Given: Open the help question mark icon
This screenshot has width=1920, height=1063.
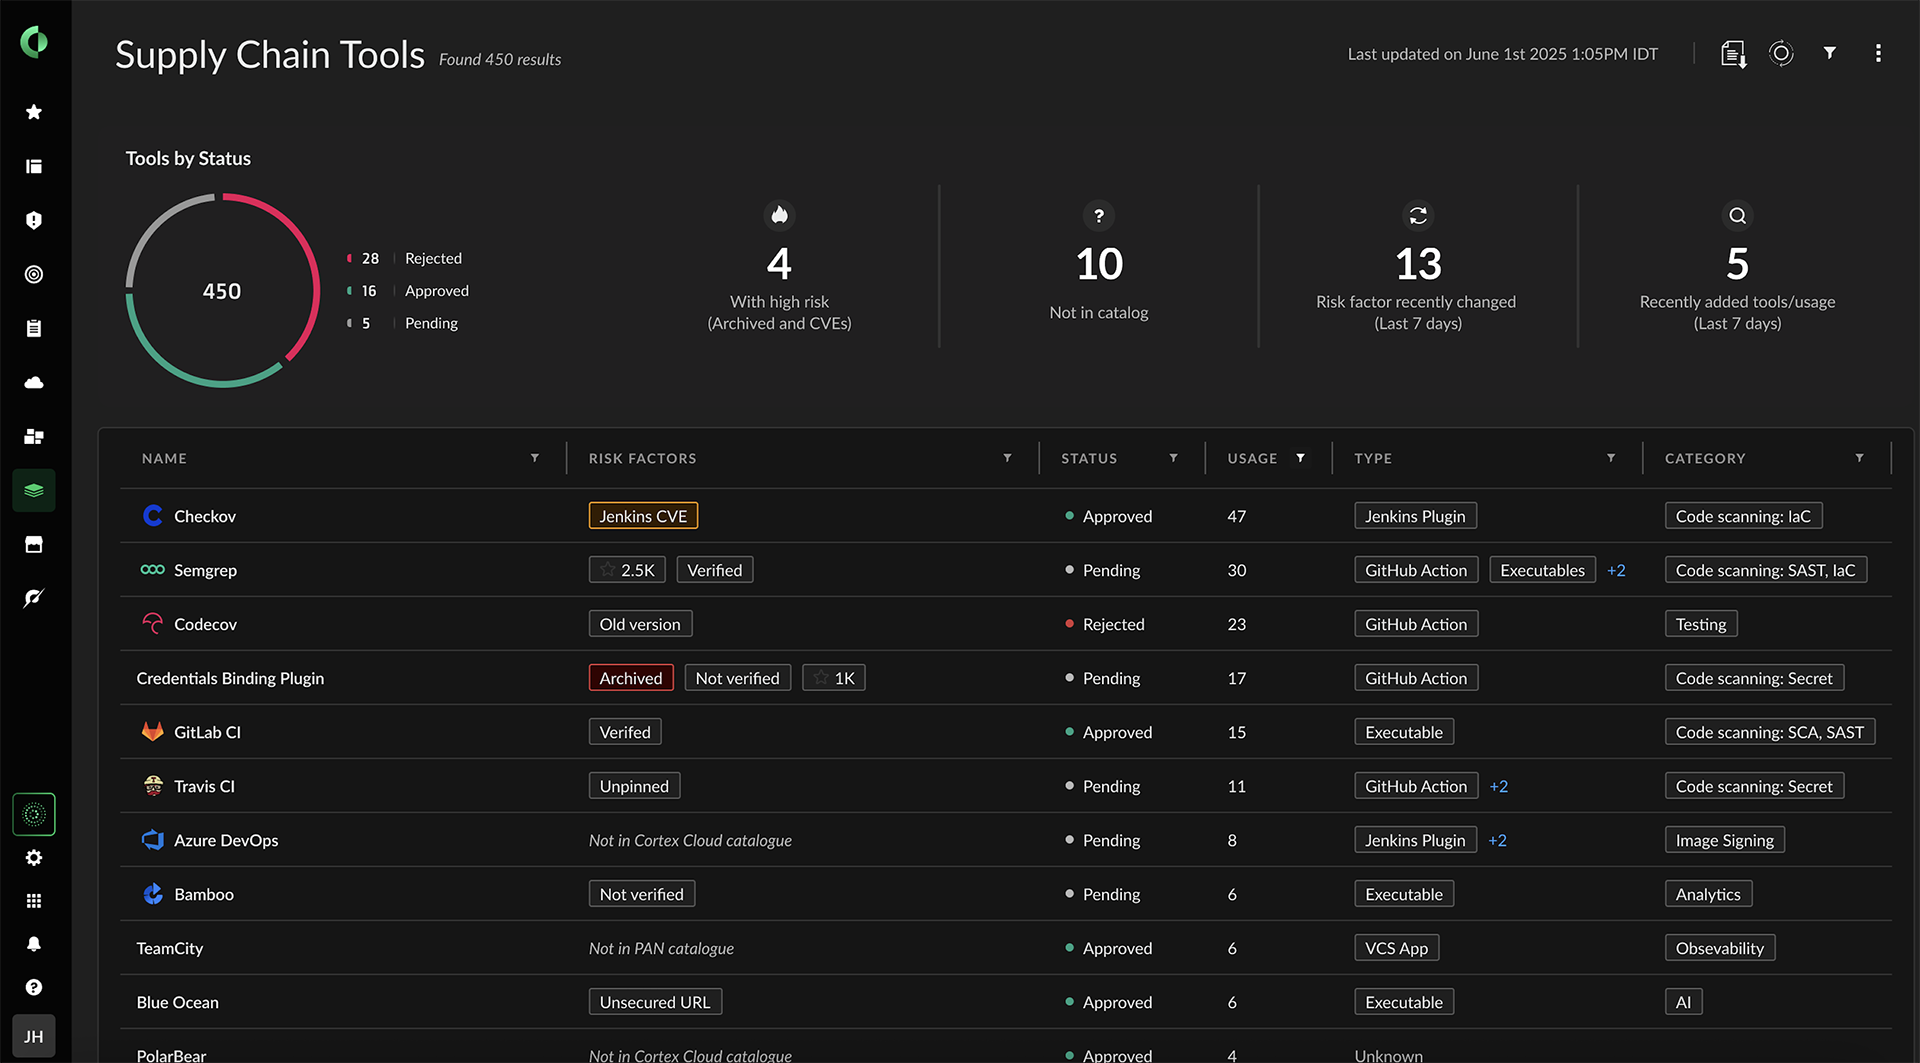Looking at the screenshot, I should (34, 987).
